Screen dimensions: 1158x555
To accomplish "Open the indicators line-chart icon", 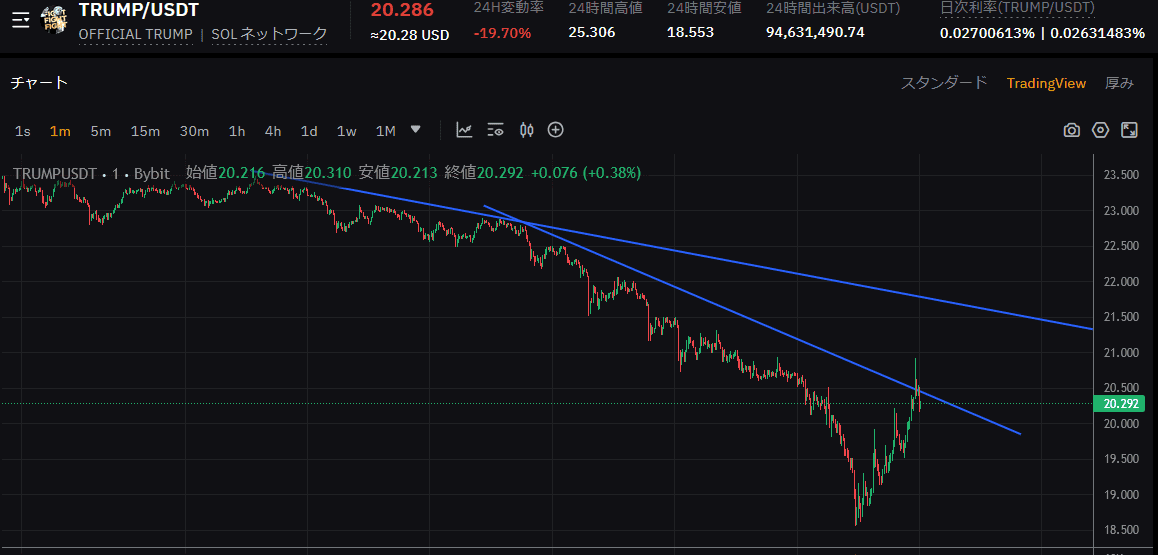I will click(464, 130).
